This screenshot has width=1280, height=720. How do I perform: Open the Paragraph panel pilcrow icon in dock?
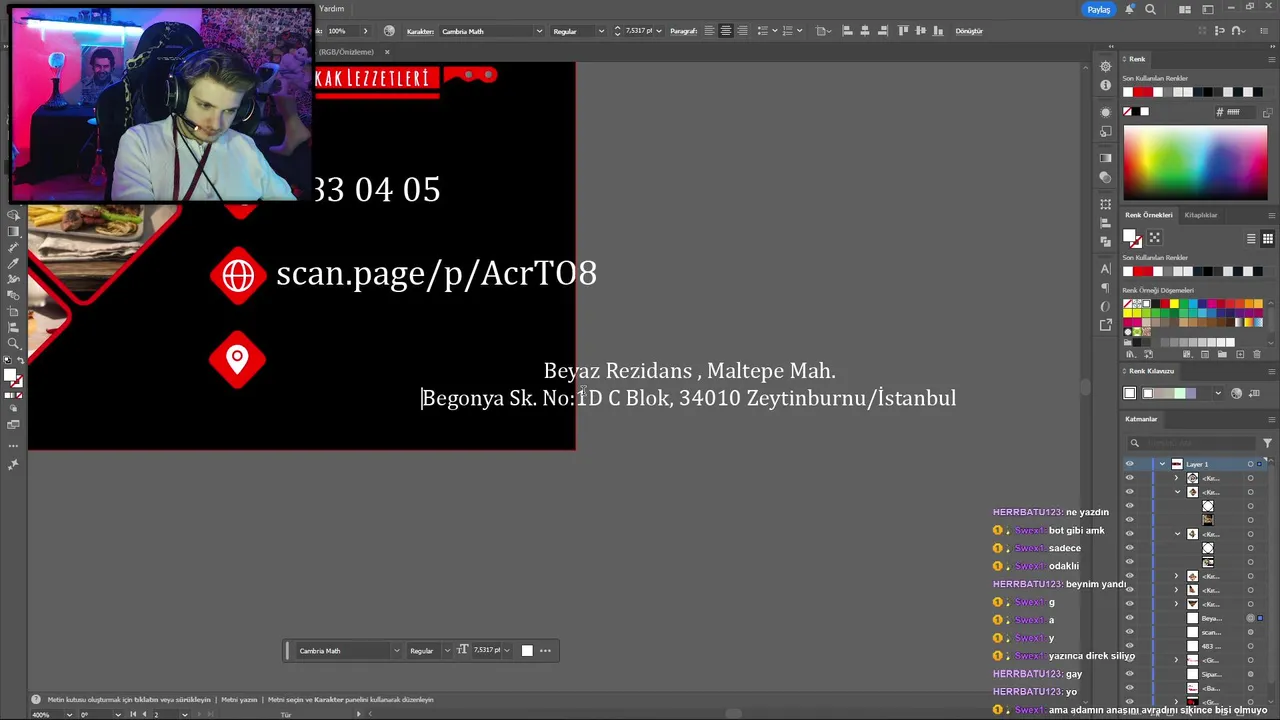pos(1105,288)
